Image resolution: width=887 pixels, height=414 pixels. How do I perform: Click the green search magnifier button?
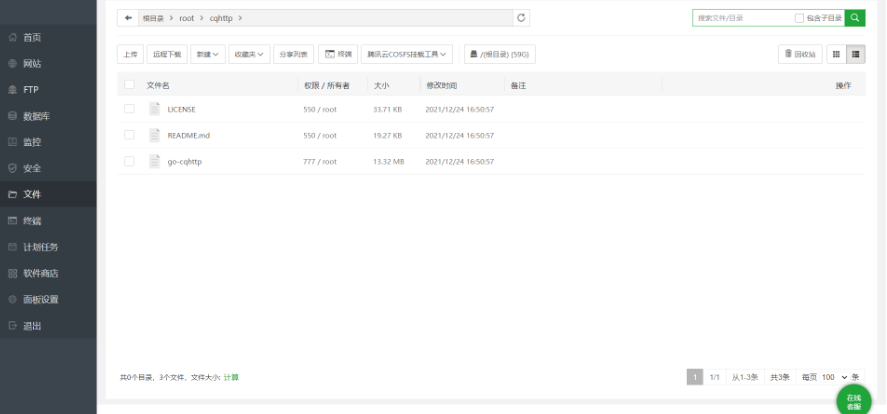pyautogui.click(x=855, y=18)
